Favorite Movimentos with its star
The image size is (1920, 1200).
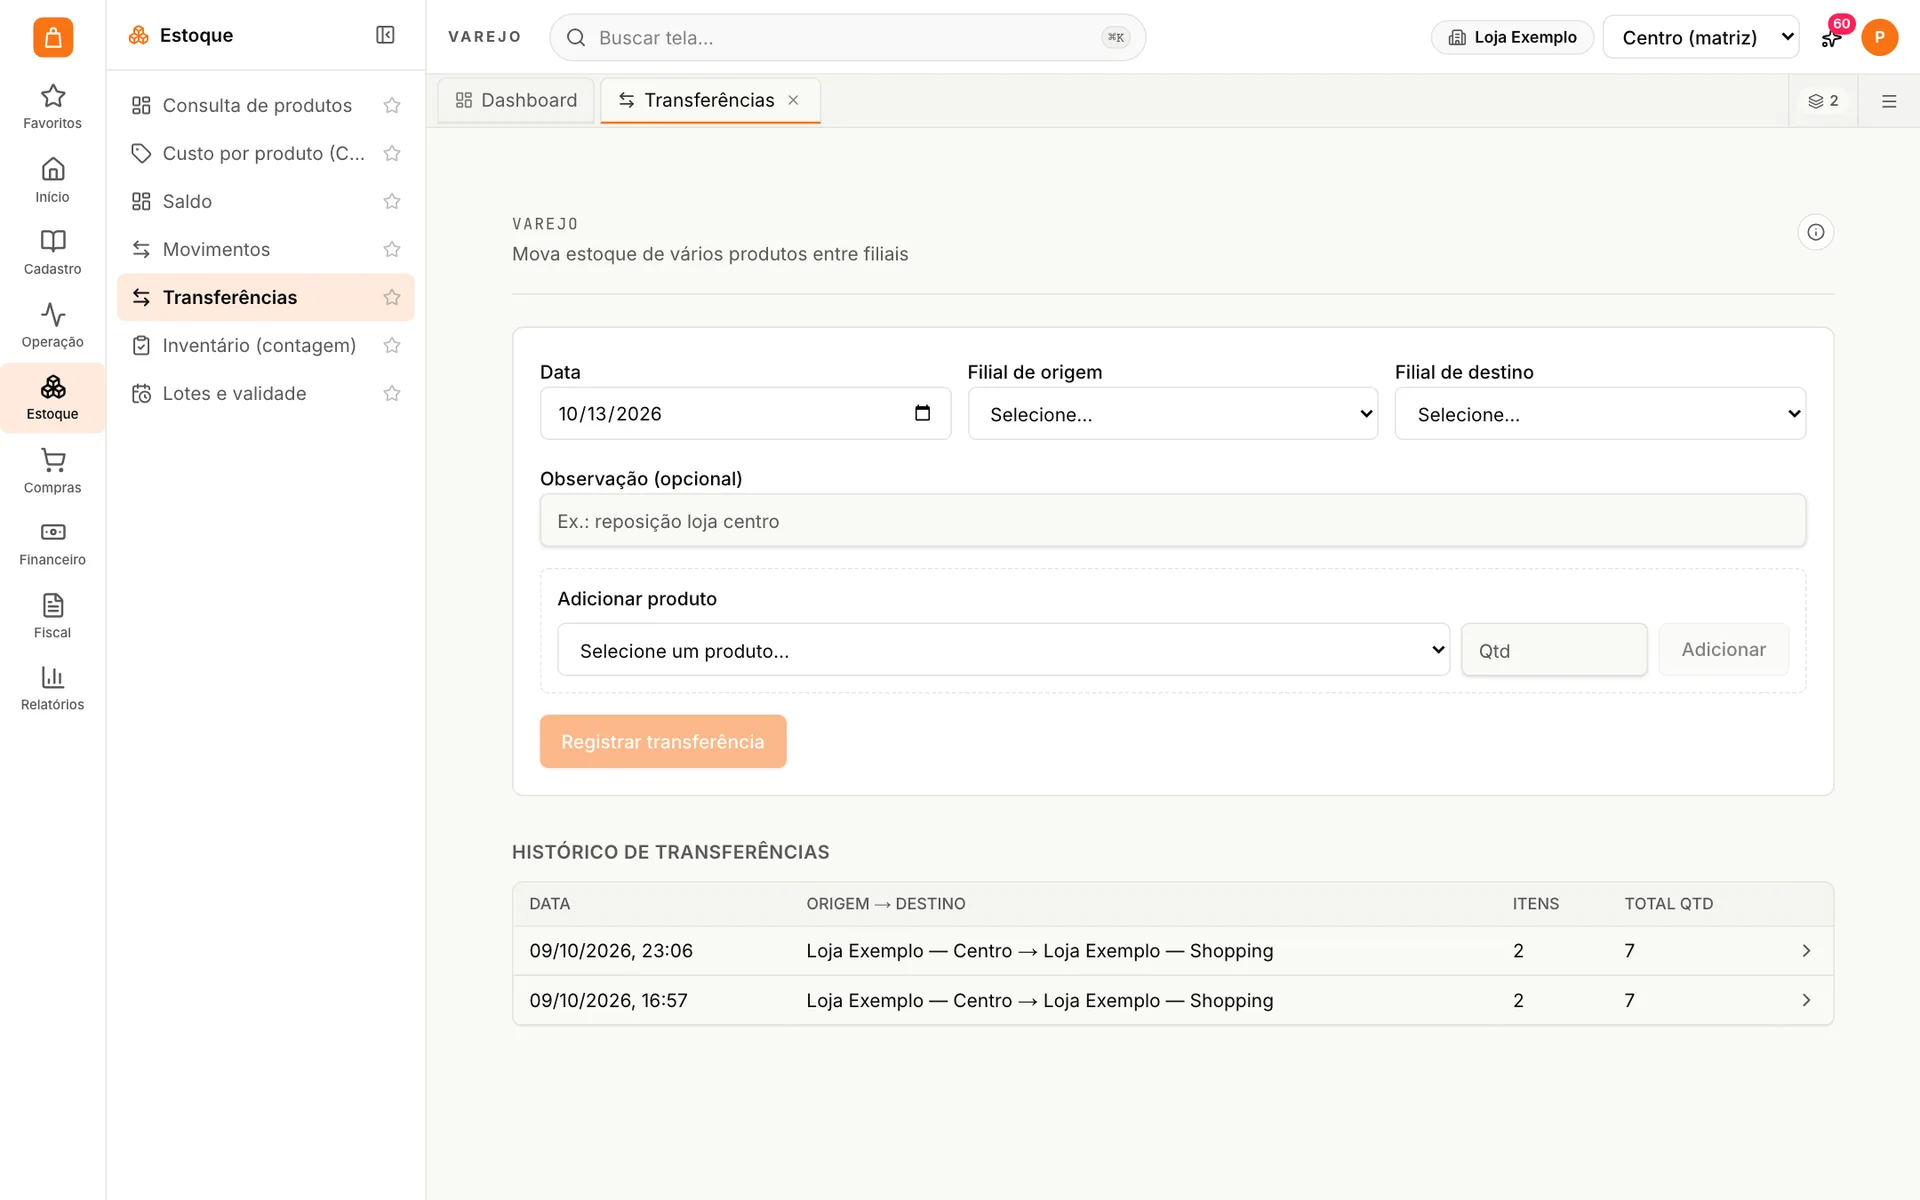pos(392,249)
